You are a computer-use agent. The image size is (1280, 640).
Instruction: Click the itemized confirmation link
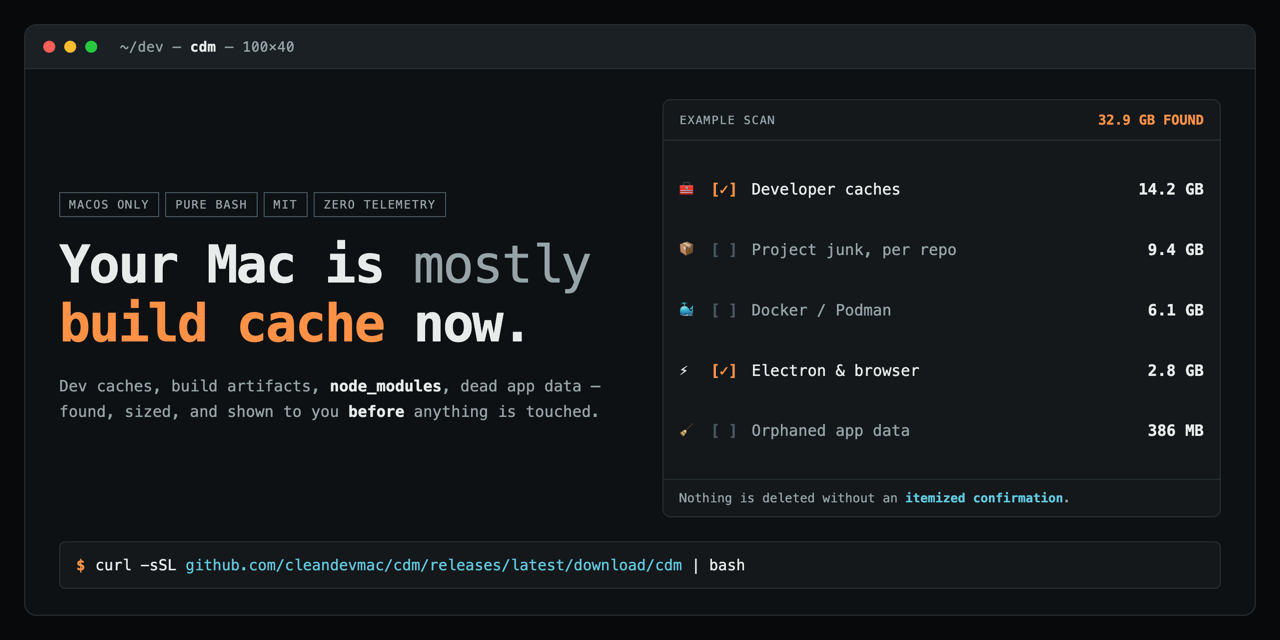coord(985,498)
